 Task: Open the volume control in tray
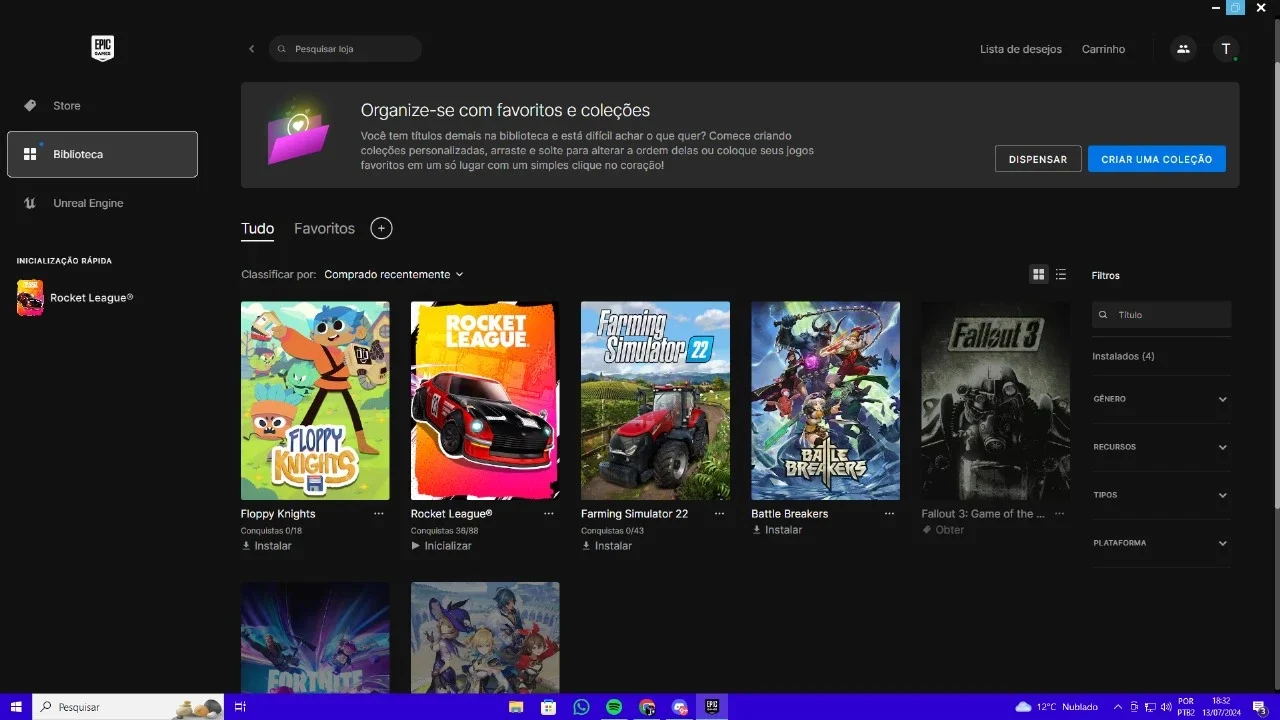pos(1166,707)
